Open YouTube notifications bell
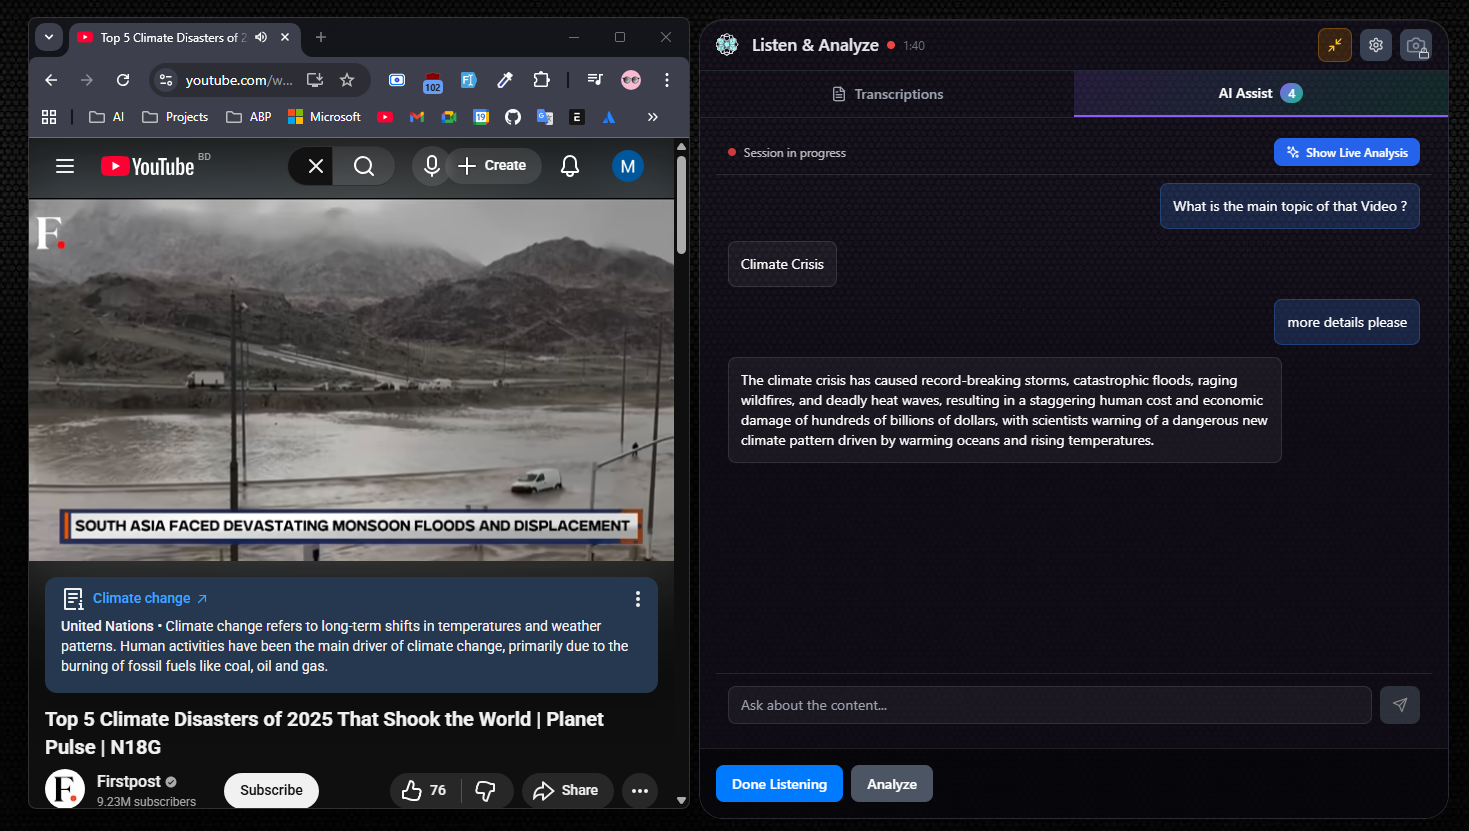The image size is (1469, 831). click(x=570, y=166)
